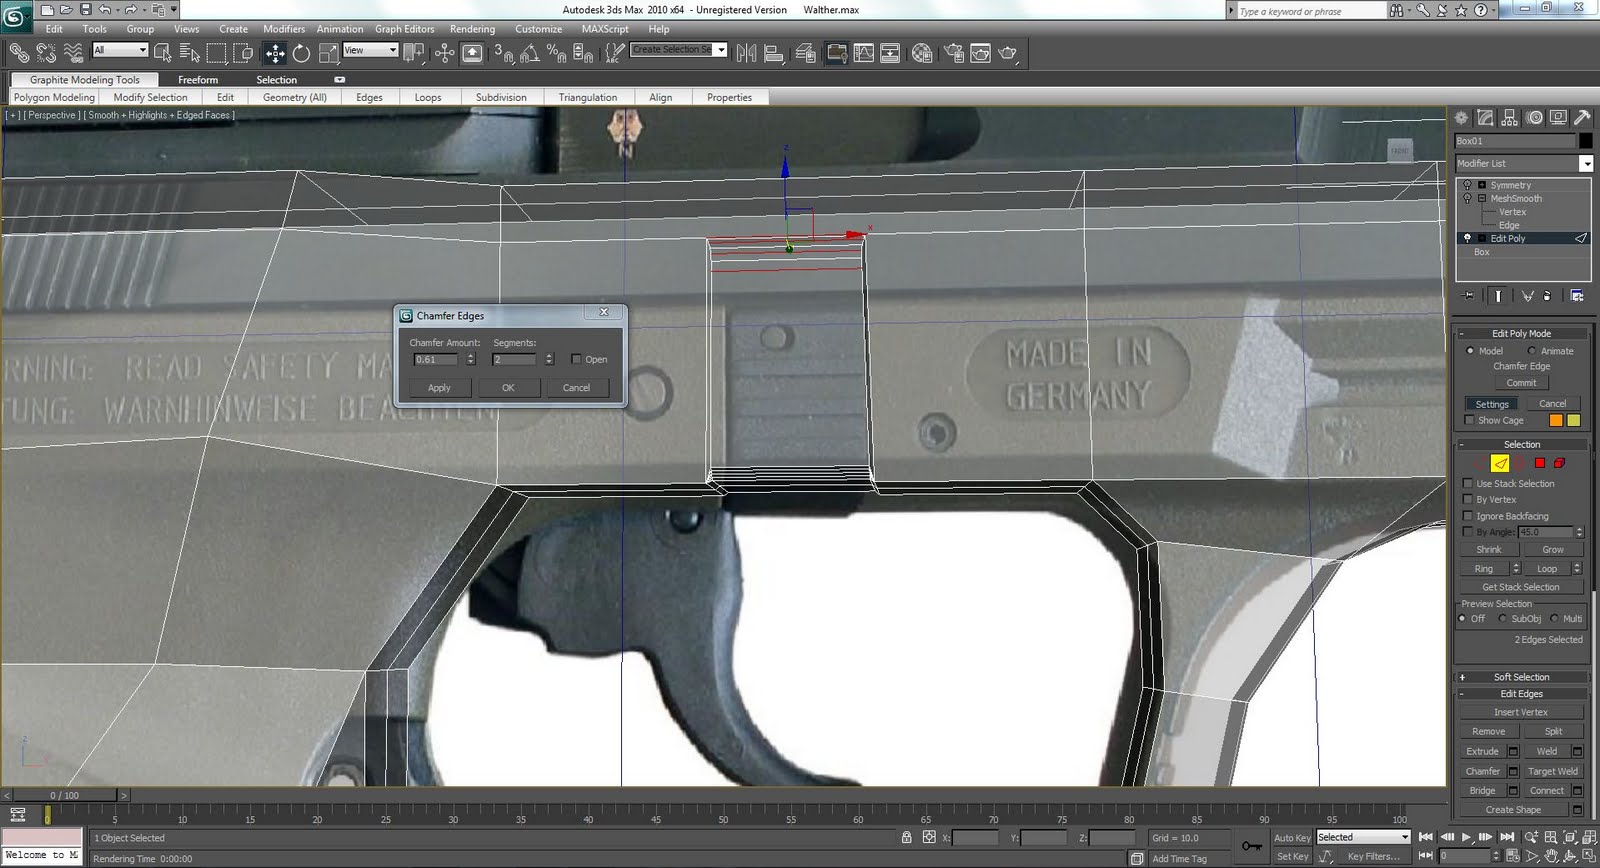Enable Ignore Backfacing checkbox
The height and width of the screenshot is (868, 1600).
pyautogui.click(x=1468, y=516)
